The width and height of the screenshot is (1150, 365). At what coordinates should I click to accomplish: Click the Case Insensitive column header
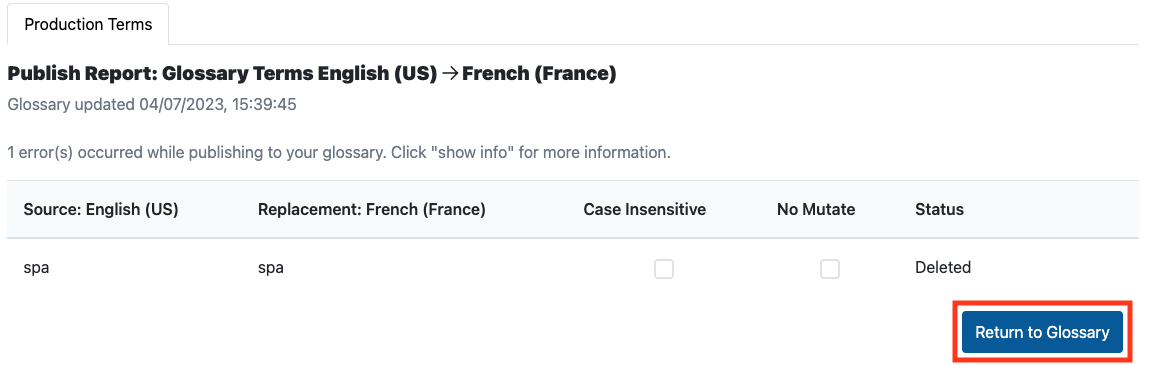[645, 210]
